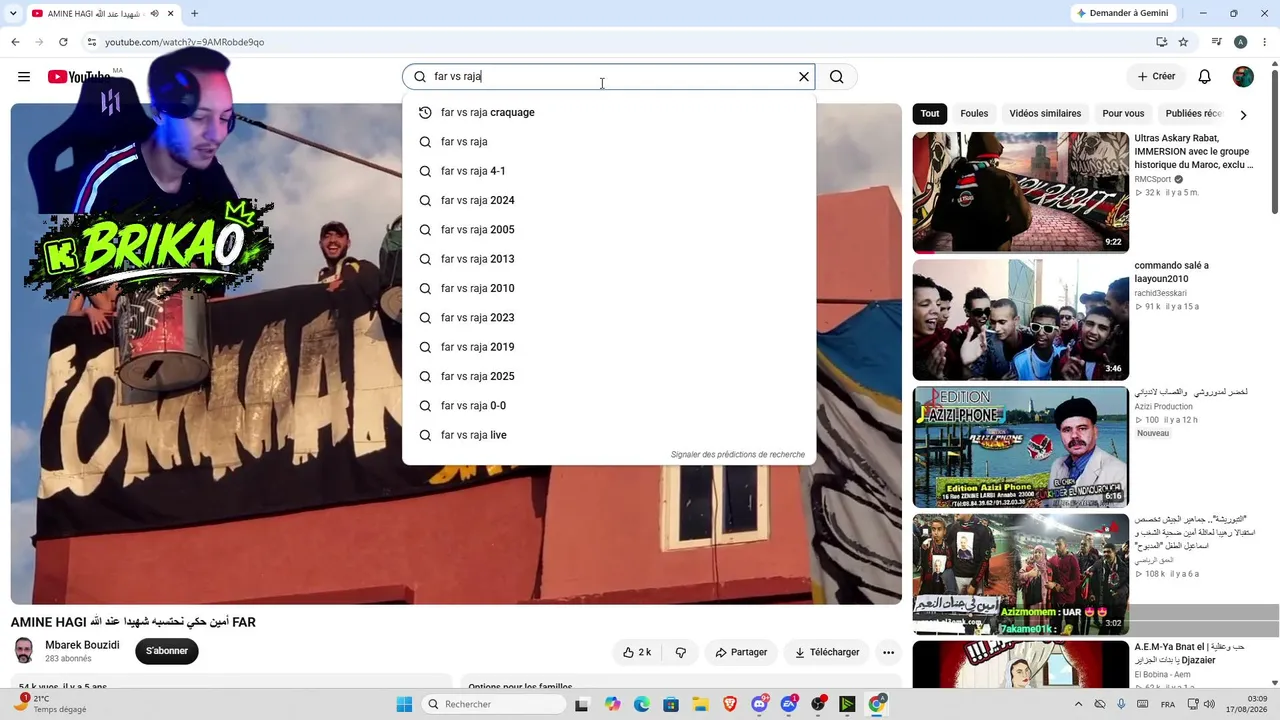Click the Partager share button
1280x720 pixels.
(741, 652)
